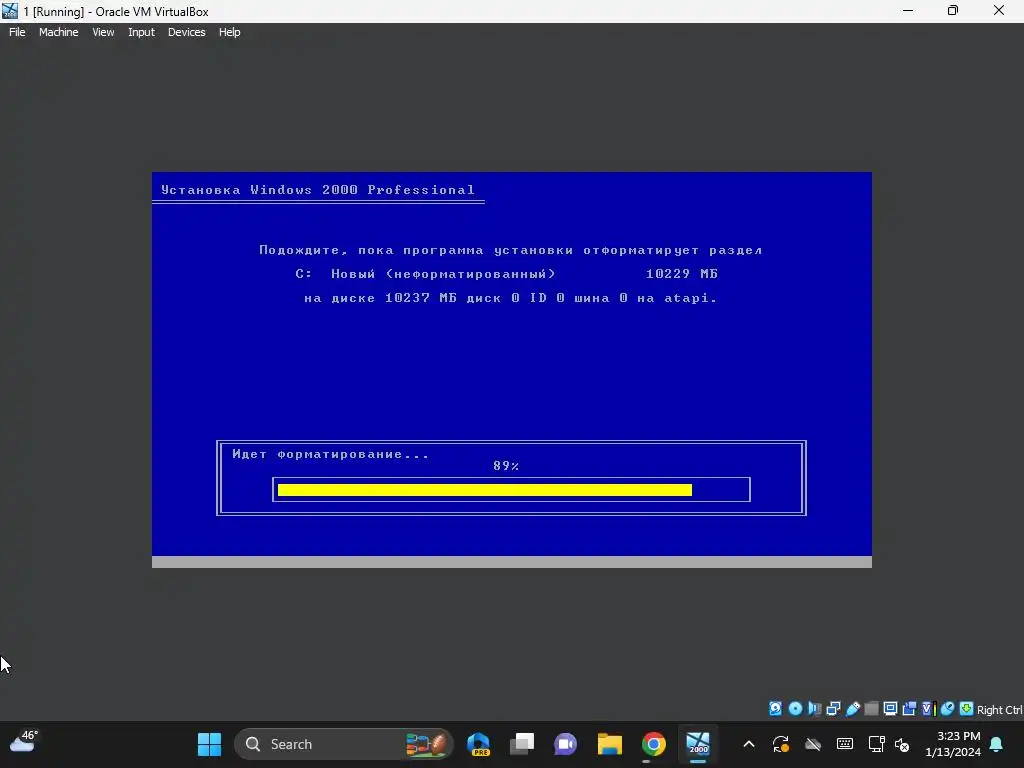Click the taskbar Search box
The height and width of the screenshot is (768, 1024).
(x=344, y=744)
